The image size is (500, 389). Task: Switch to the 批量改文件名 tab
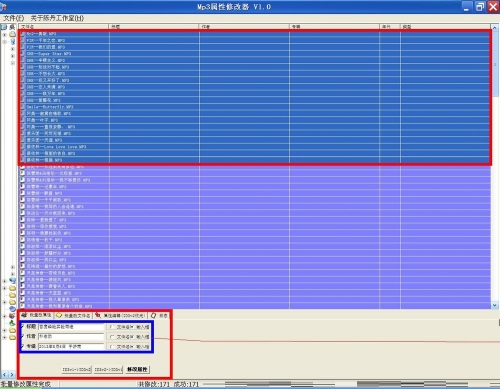click(x=73, y=315)
